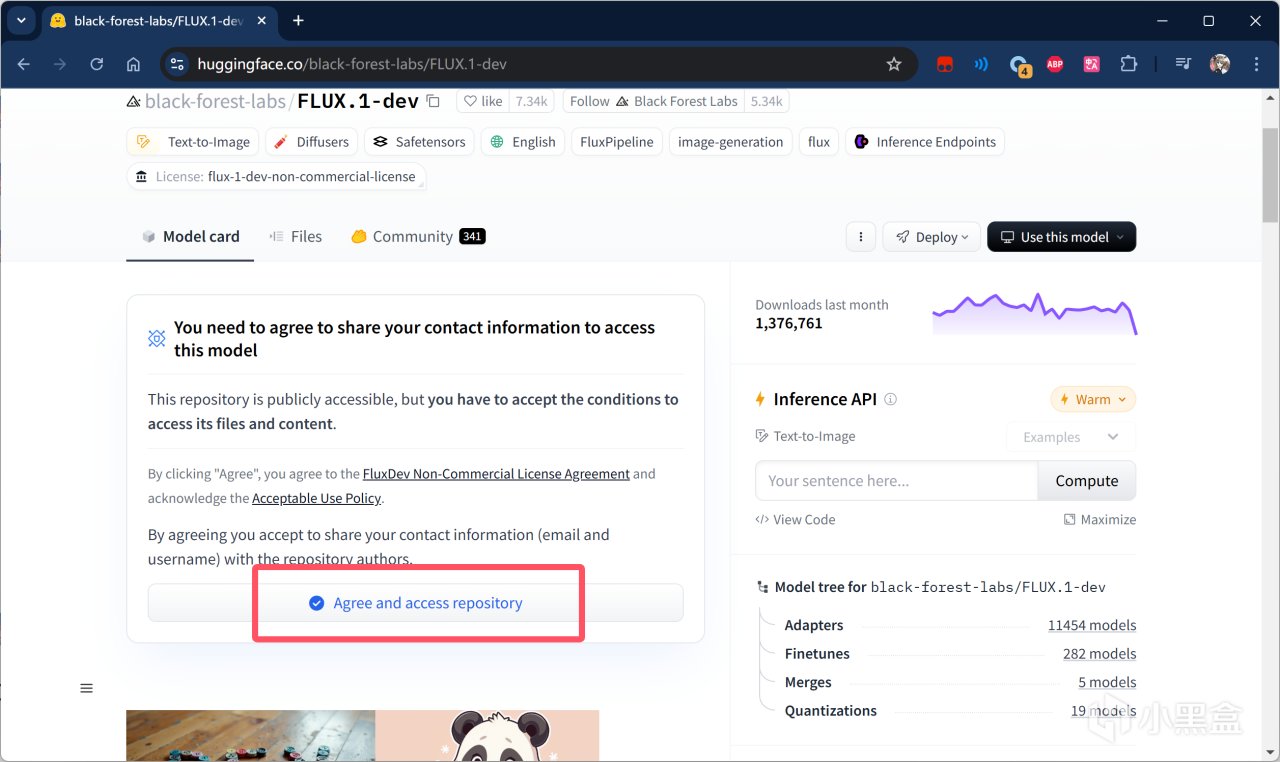This screenshot has width=1280, height=762.
Task: Open FluxDev Non-Commercial License Agreement link
Action: pos(496,474)
